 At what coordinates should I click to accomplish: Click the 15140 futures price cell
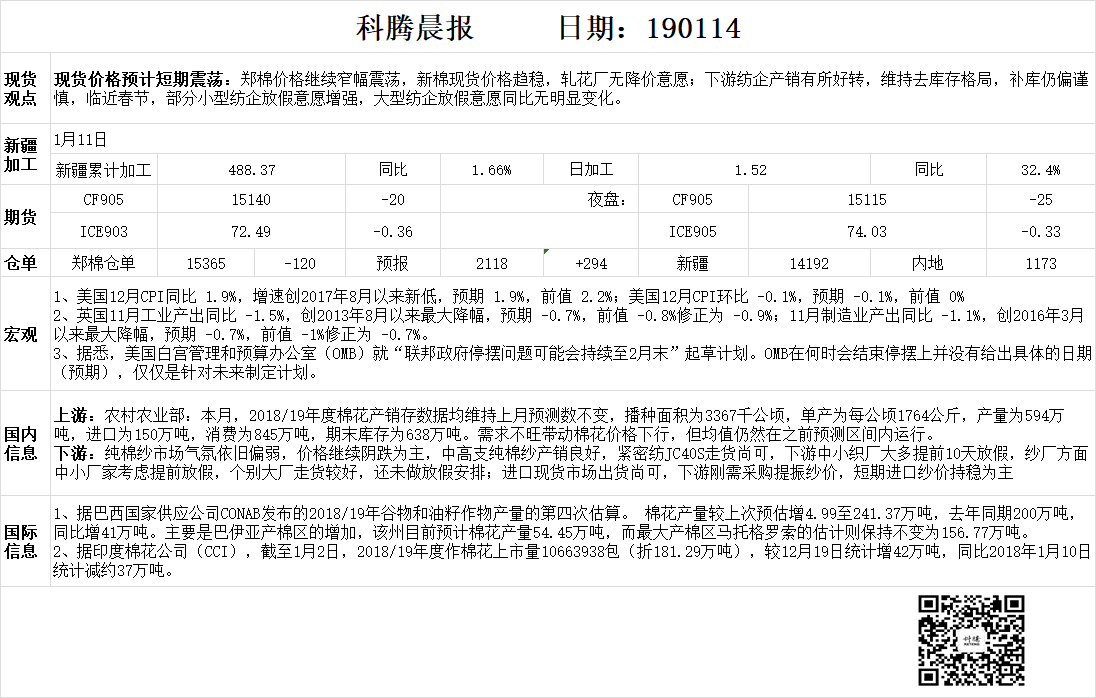click(x=250, y=200)
